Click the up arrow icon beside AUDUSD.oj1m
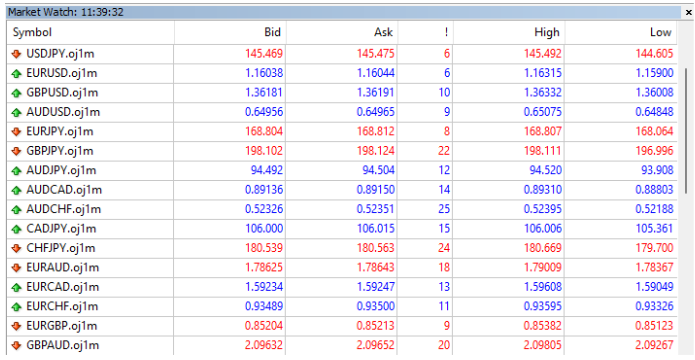Screen dimensions: 695x360 point(16,113)
